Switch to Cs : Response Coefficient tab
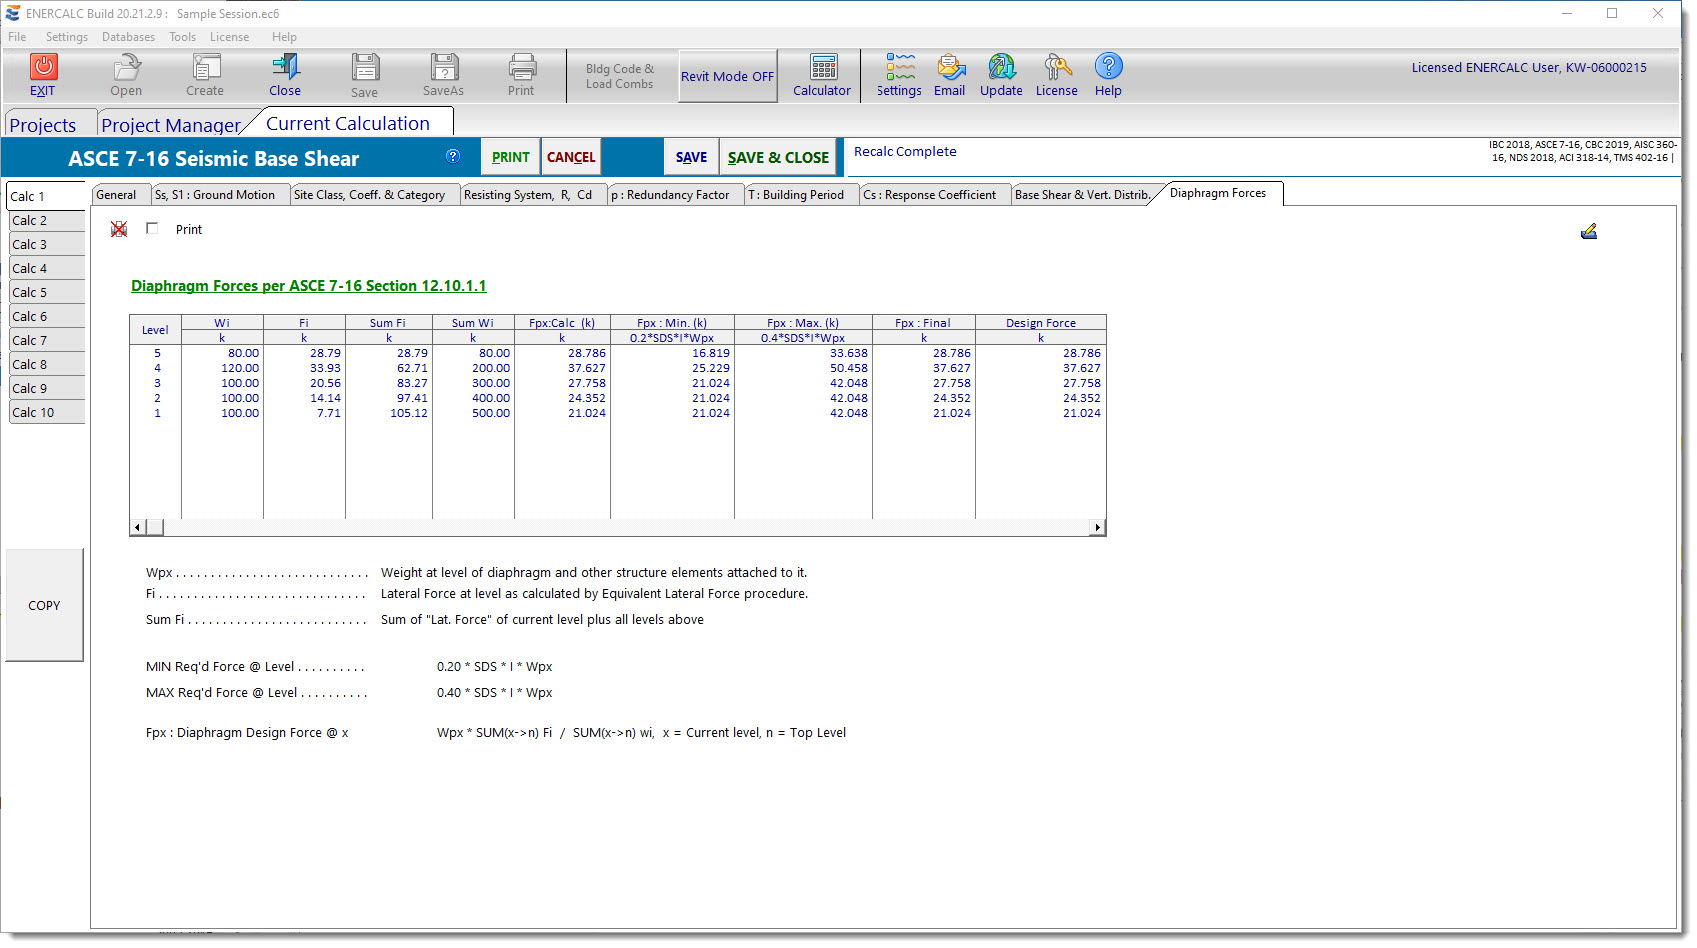 point(930,195)
